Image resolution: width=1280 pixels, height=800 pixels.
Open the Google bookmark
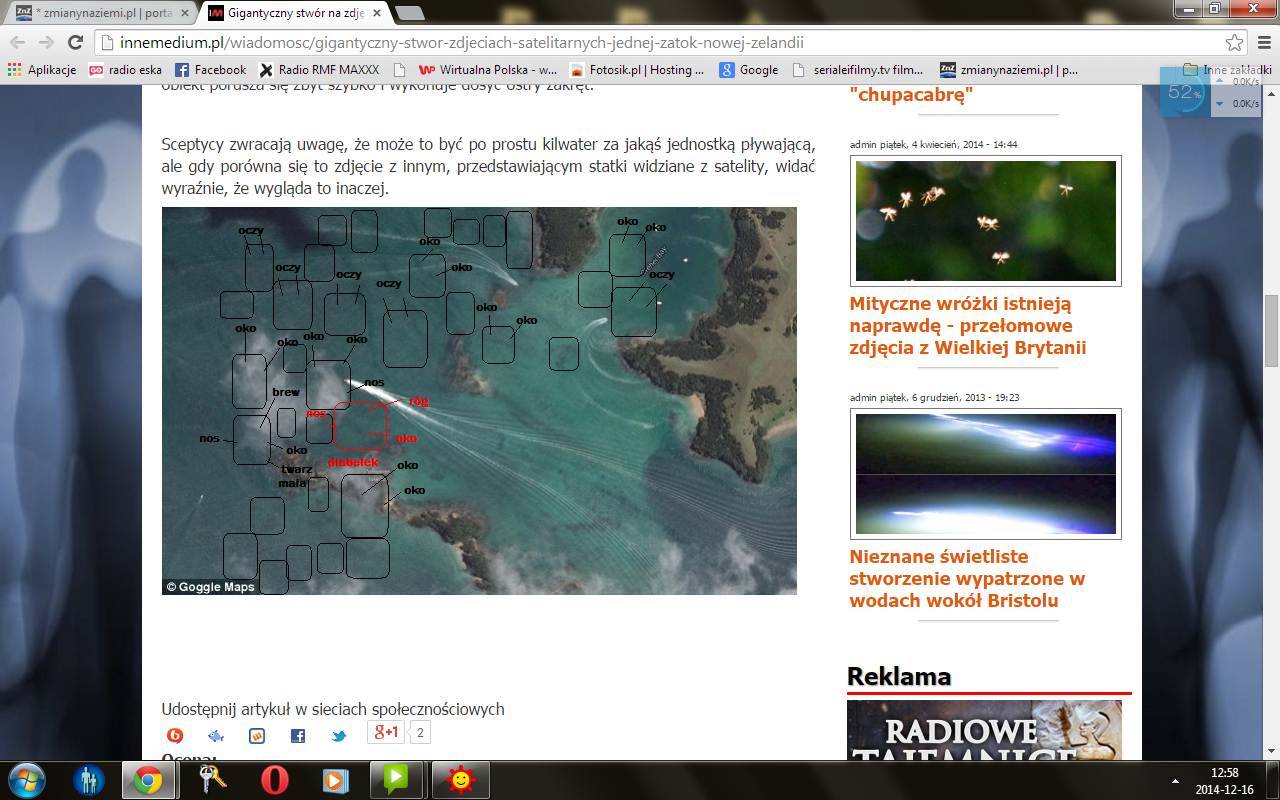point(748,70)
